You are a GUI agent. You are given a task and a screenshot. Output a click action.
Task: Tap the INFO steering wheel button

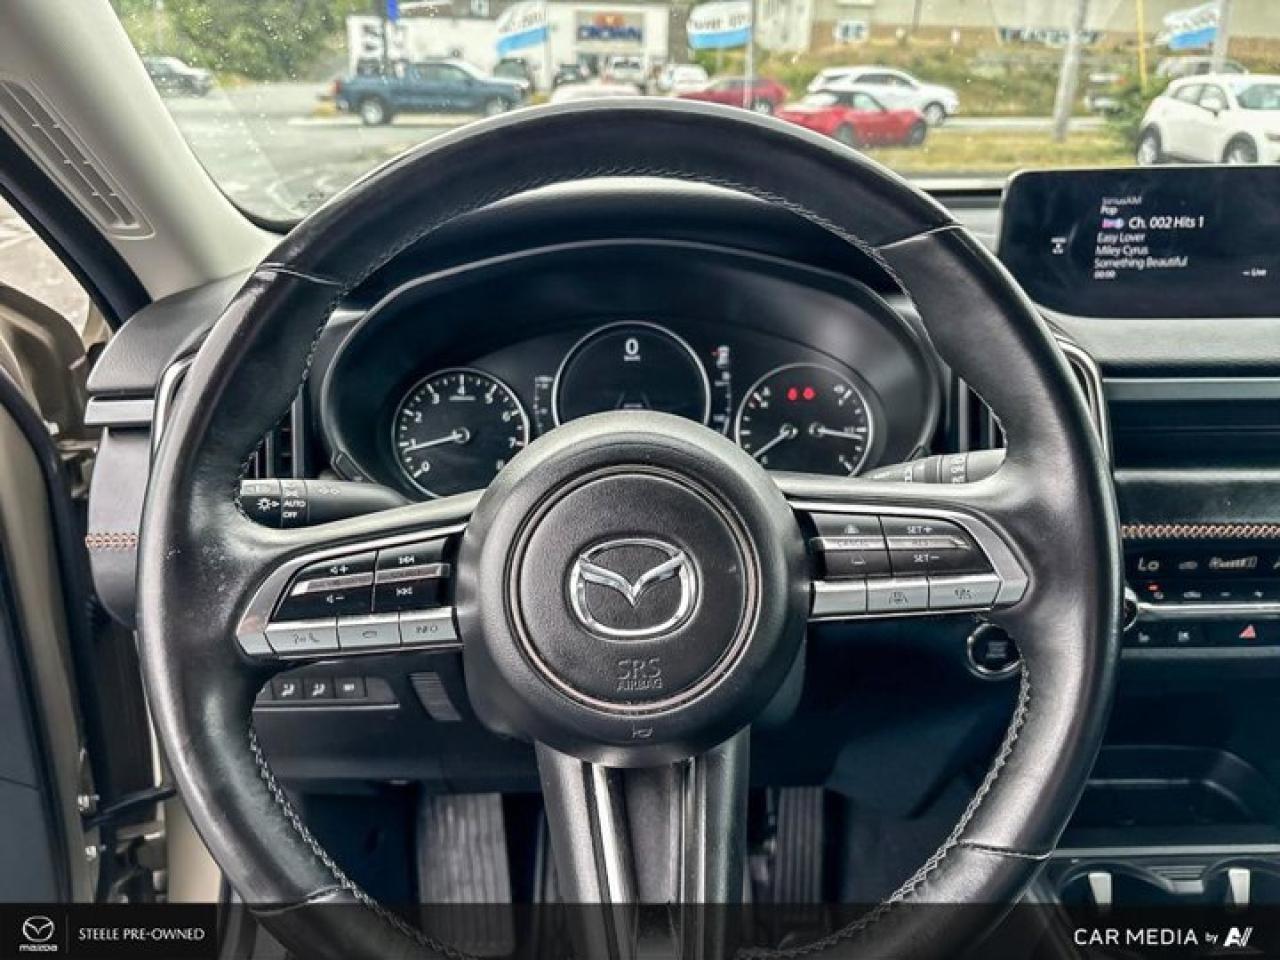pos(427,627)
